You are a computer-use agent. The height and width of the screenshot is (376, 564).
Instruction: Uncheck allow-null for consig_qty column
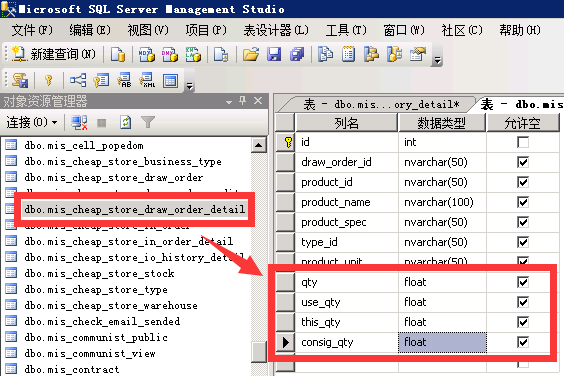[x=523, y=342]
